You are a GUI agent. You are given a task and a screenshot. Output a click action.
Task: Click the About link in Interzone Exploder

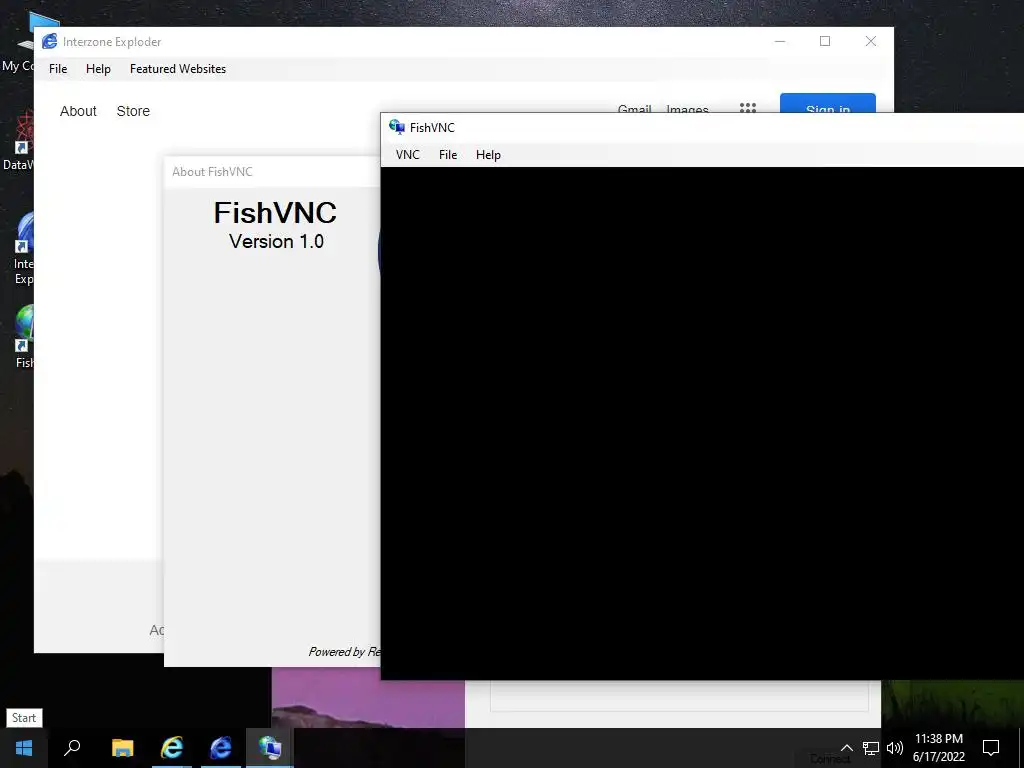coord(78,111)
